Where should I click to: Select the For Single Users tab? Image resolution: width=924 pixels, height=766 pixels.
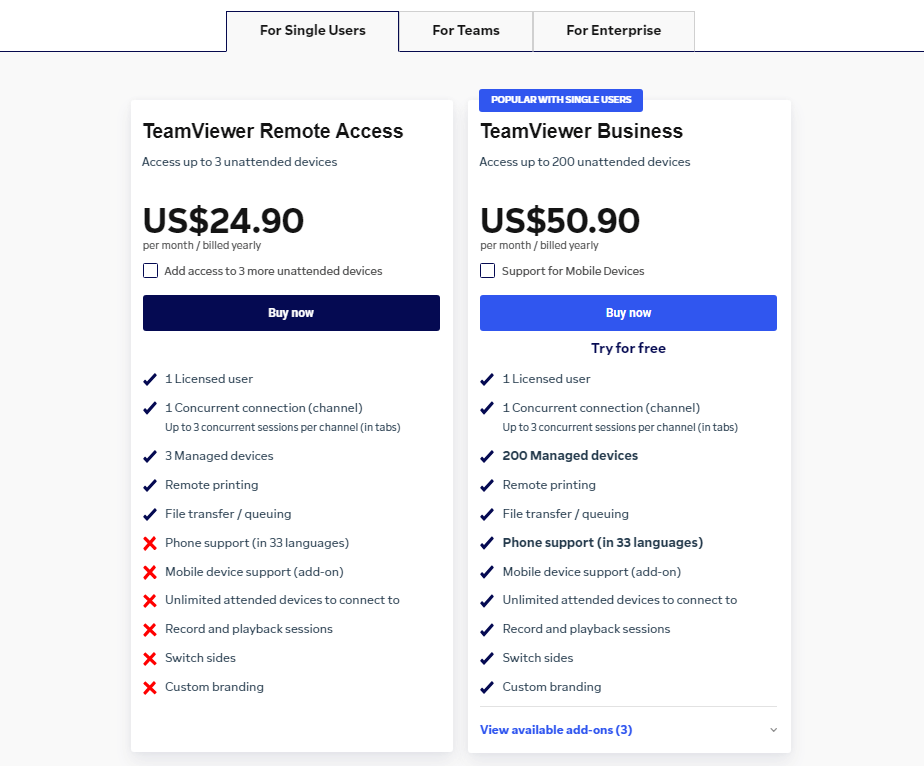pos(312,31)
